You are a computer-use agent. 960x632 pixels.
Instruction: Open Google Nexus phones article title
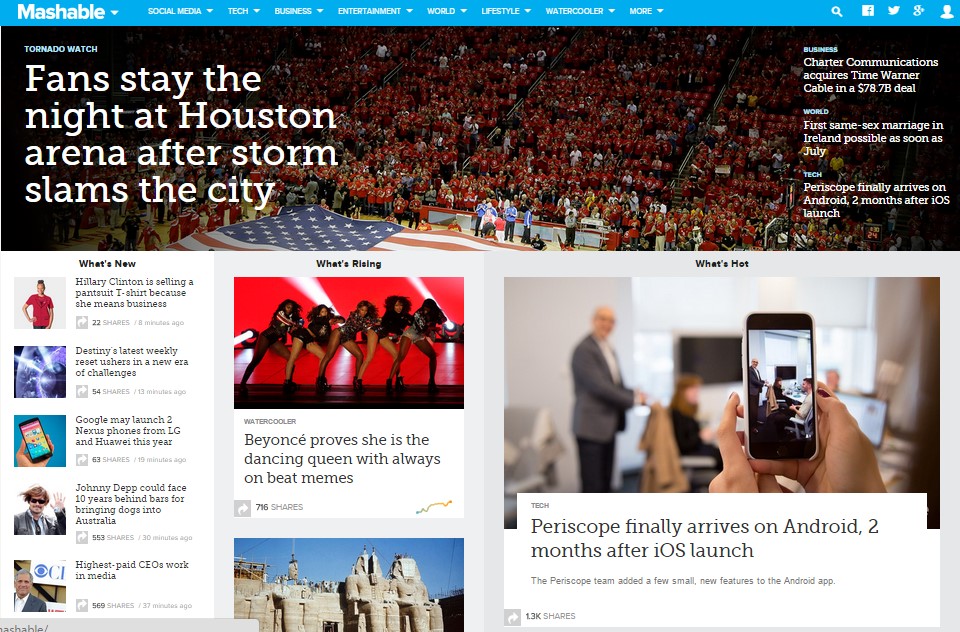[x=128, y=431]
